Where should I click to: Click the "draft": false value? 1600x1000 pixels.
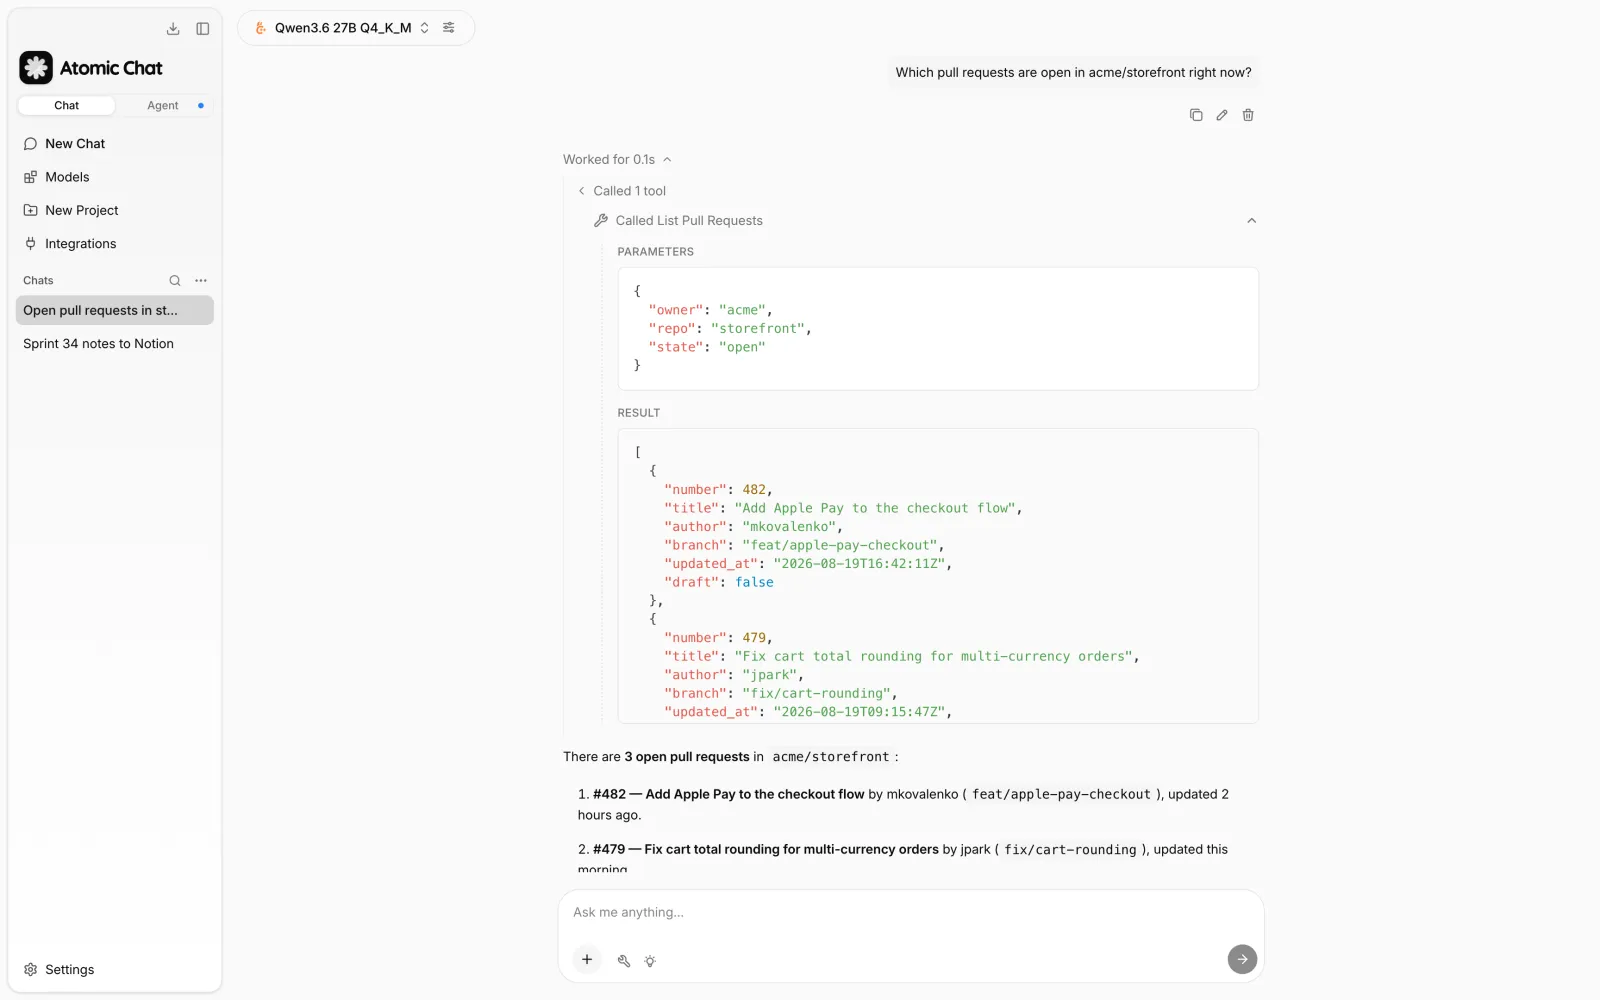click(754, 583)
